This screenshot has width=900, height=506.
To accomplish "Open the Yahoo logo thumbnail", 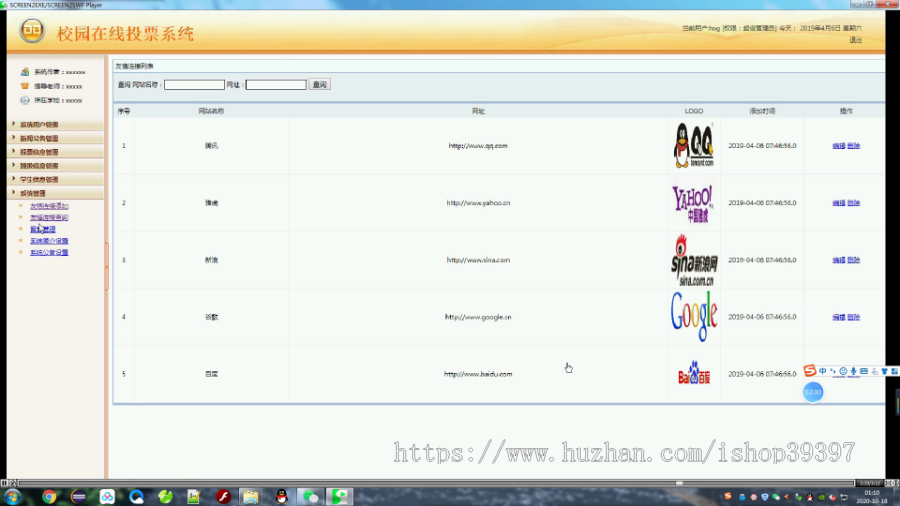I will pos(693,203).
